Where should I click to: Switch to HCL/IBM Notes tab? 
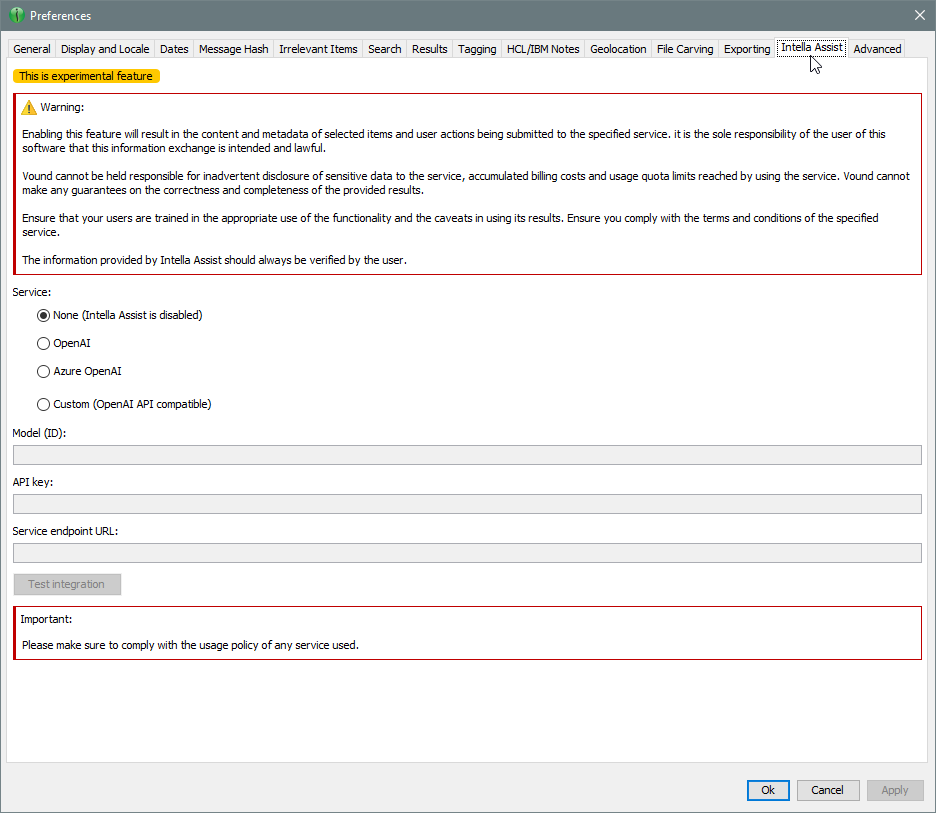[543, 49]
